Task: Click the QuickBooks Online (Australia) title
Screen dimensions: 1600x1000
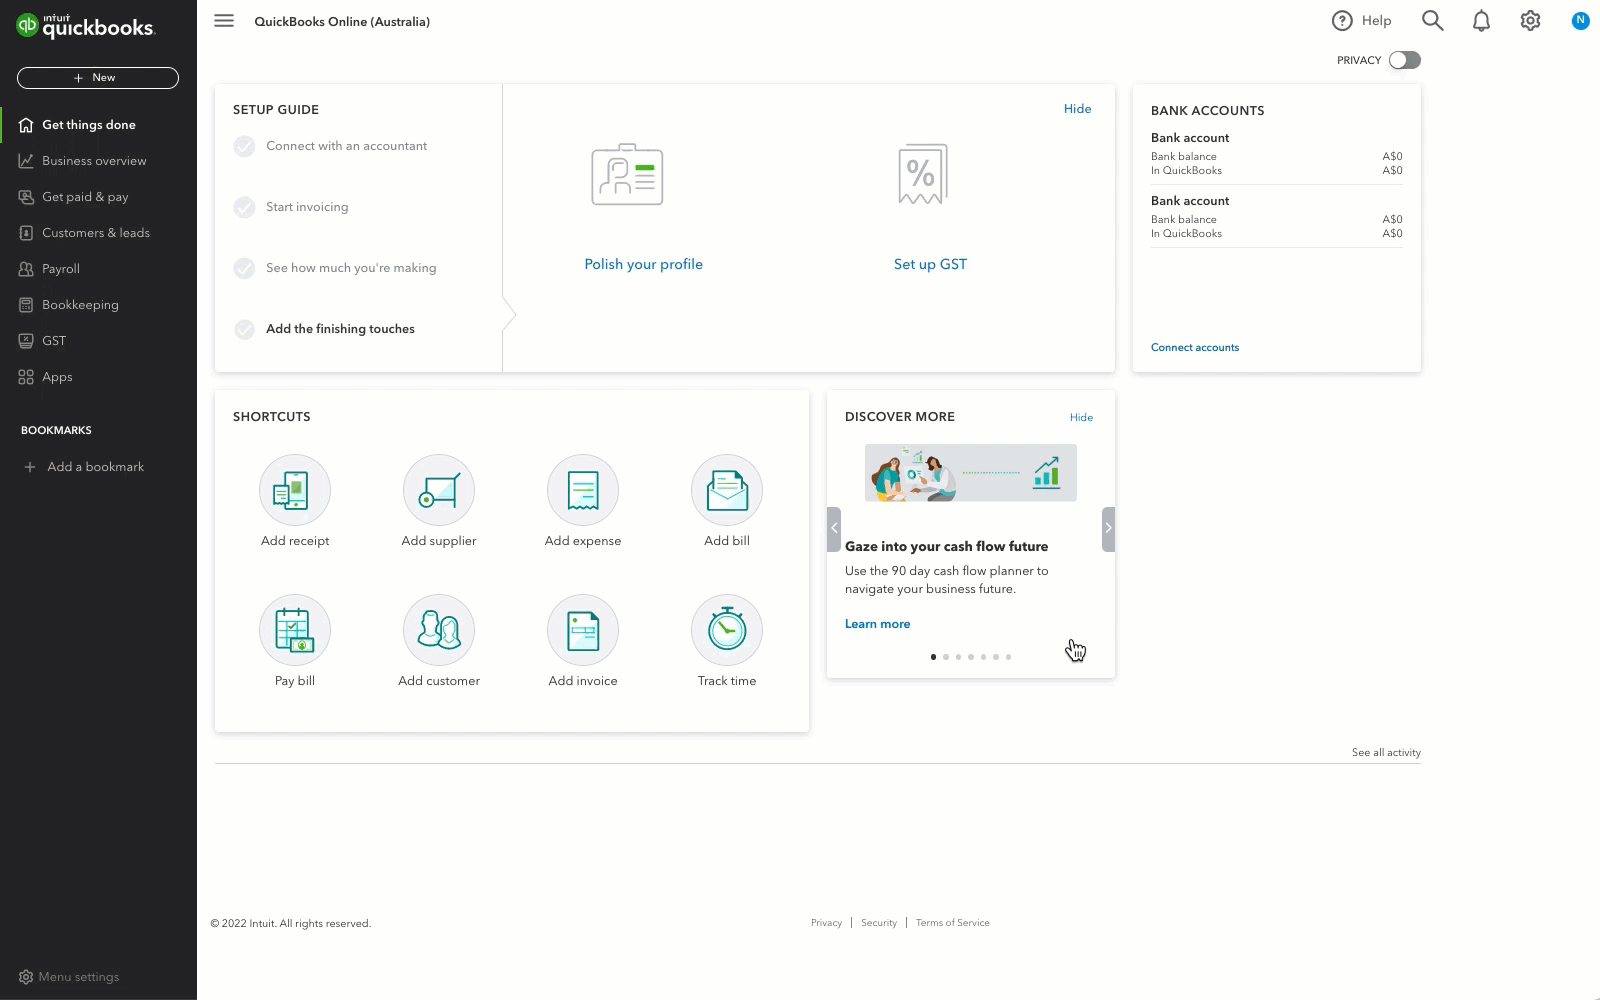Action: (x=342, y=21)
